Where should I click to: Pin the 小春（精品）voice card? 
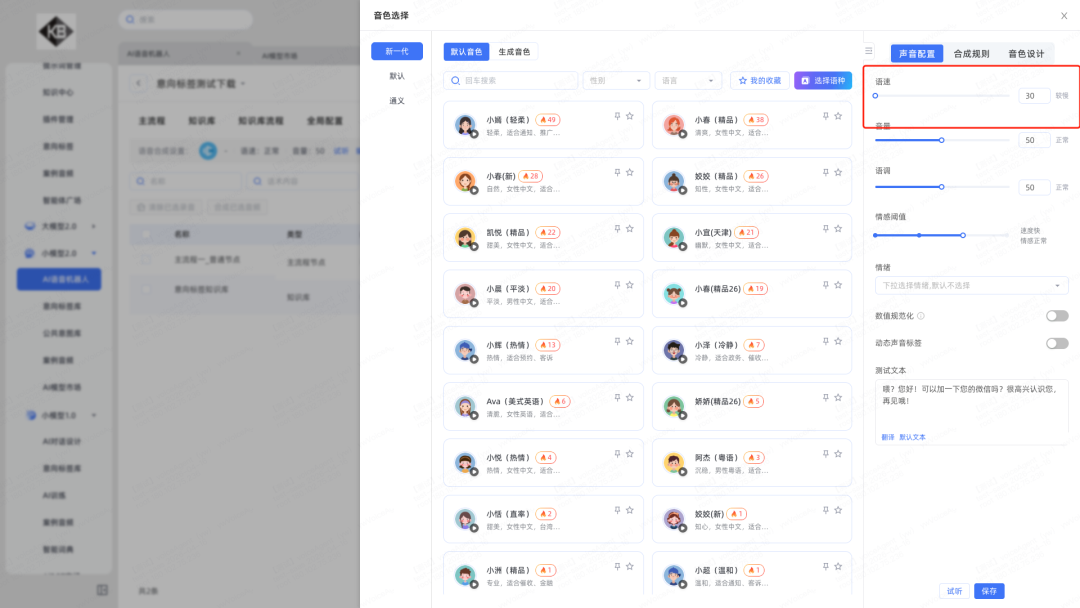pos(825,116)
